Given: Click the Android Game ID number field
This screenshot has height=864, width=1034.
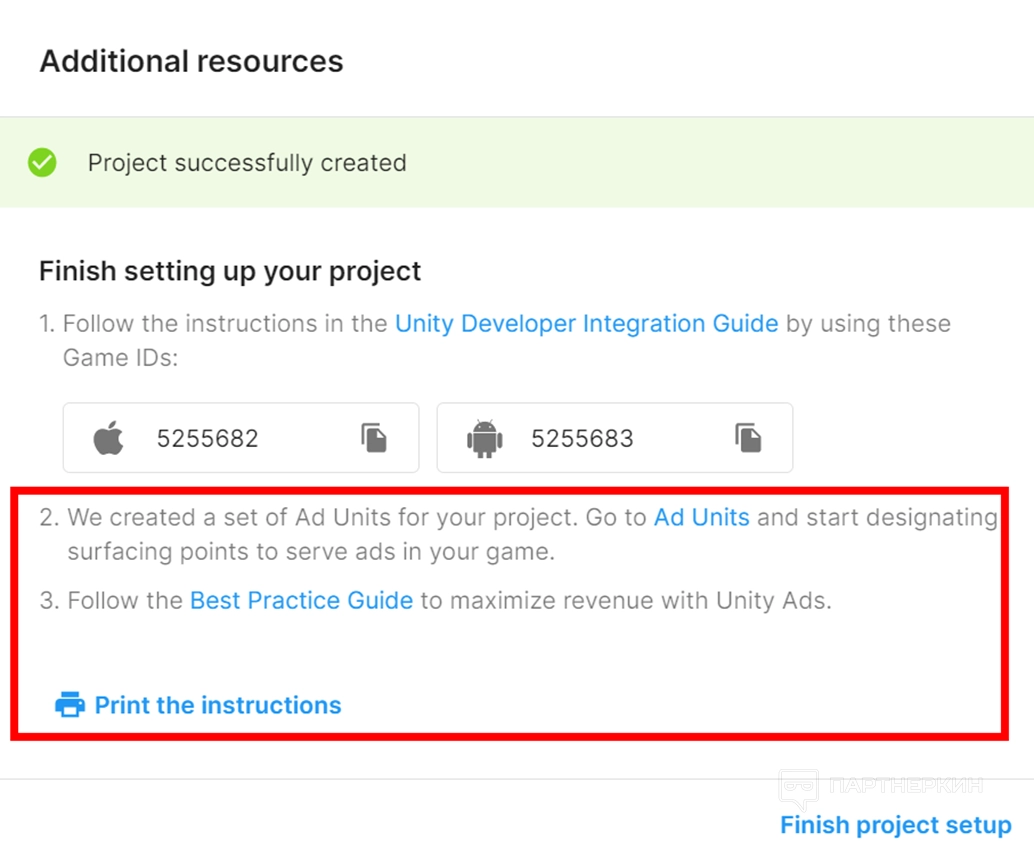Looking at the screenshot, I should (x=582, y=438).
